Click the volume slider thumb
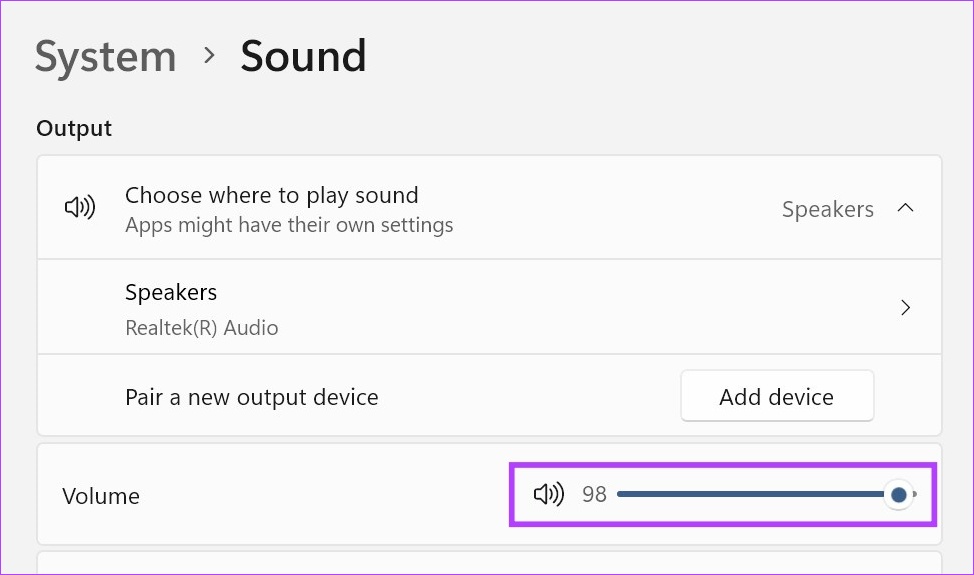This screenshot has height=575, width=974. [x=898, y=494]
